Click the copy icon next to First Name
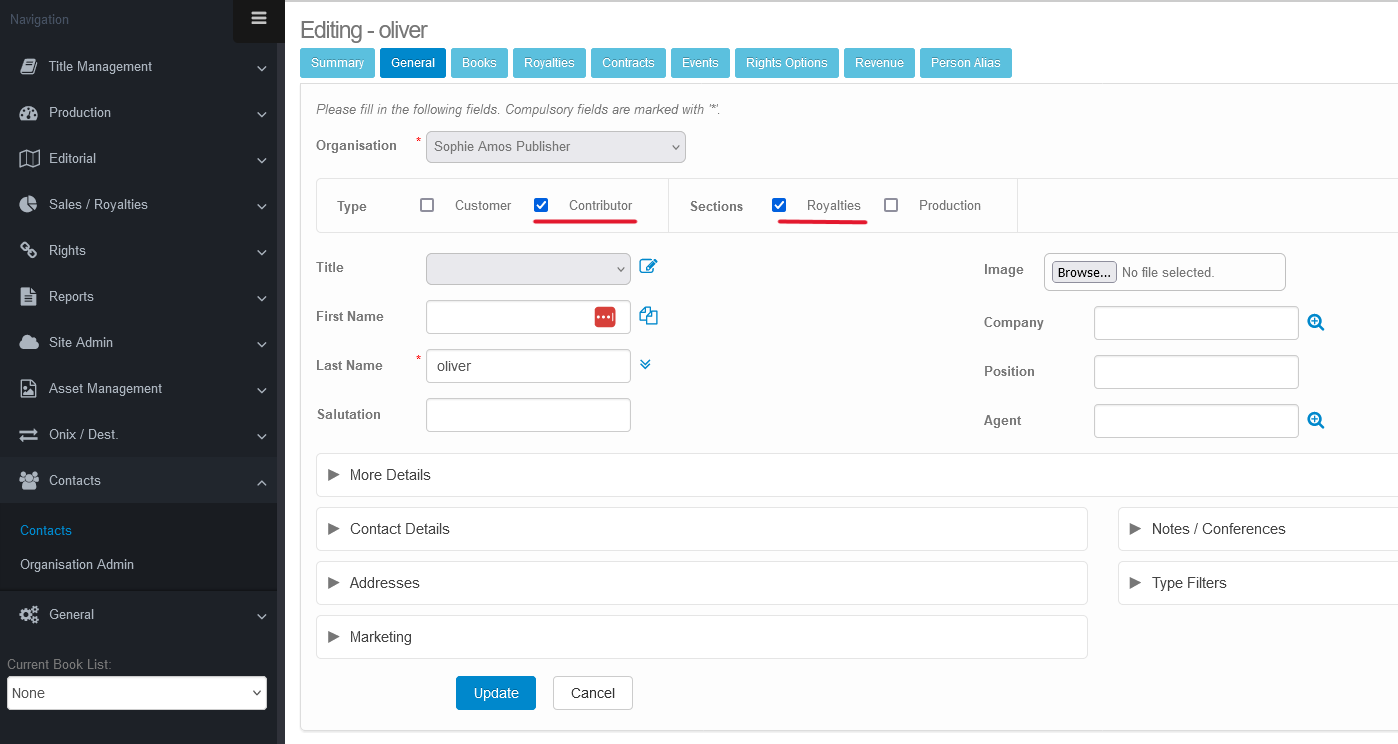 pos(648,316)
